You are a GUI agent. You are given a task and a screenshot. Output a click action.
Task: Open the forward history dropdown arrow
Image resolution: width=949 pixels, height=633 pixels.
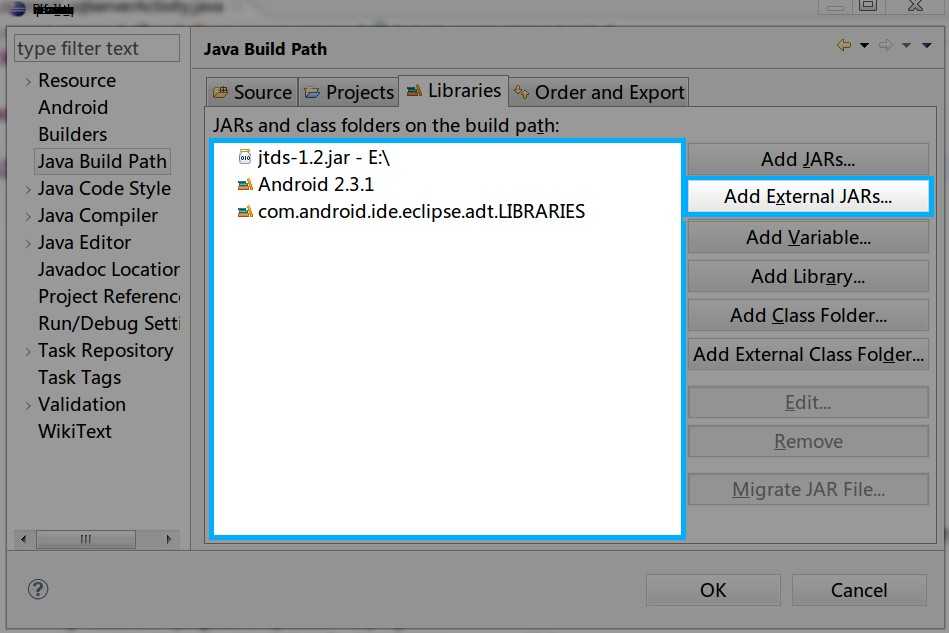click(x=906, y=45)
